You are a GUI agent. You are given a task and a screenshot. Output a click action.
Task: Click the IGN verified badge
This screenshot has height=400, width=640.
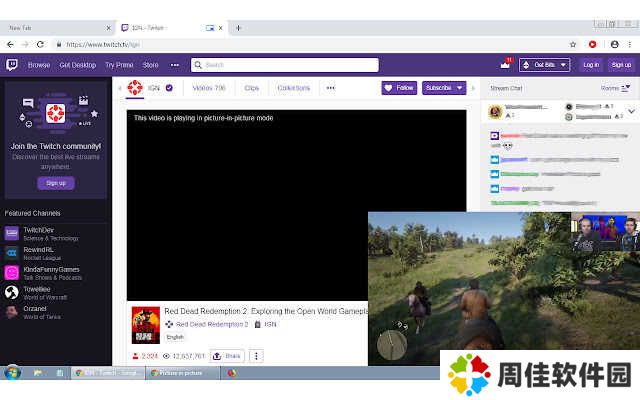(169, 88)
